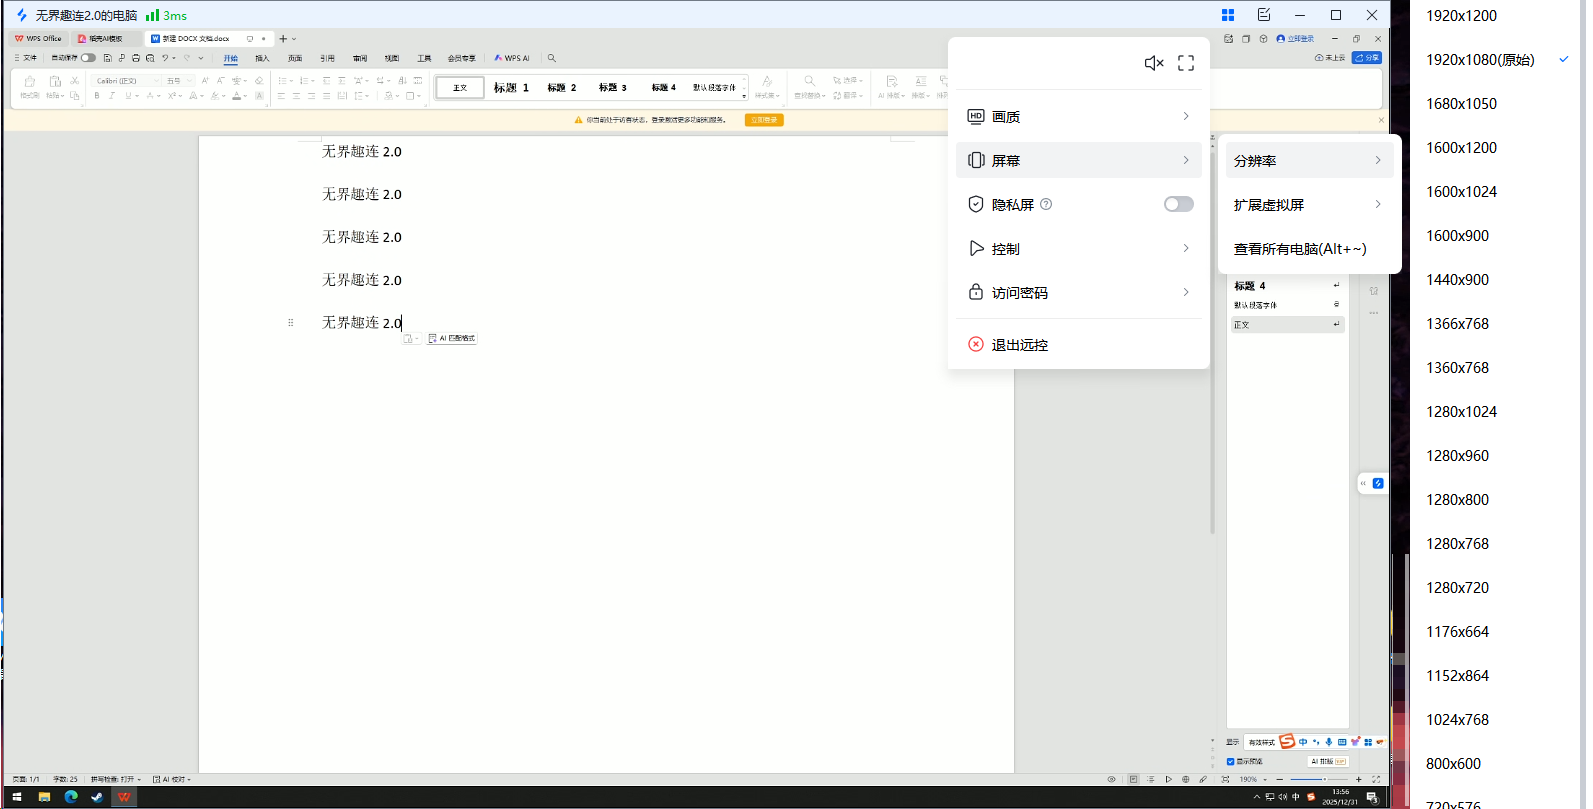Click the format painter icon
This screenshot has width=1593, height=809.
[29, 85]
